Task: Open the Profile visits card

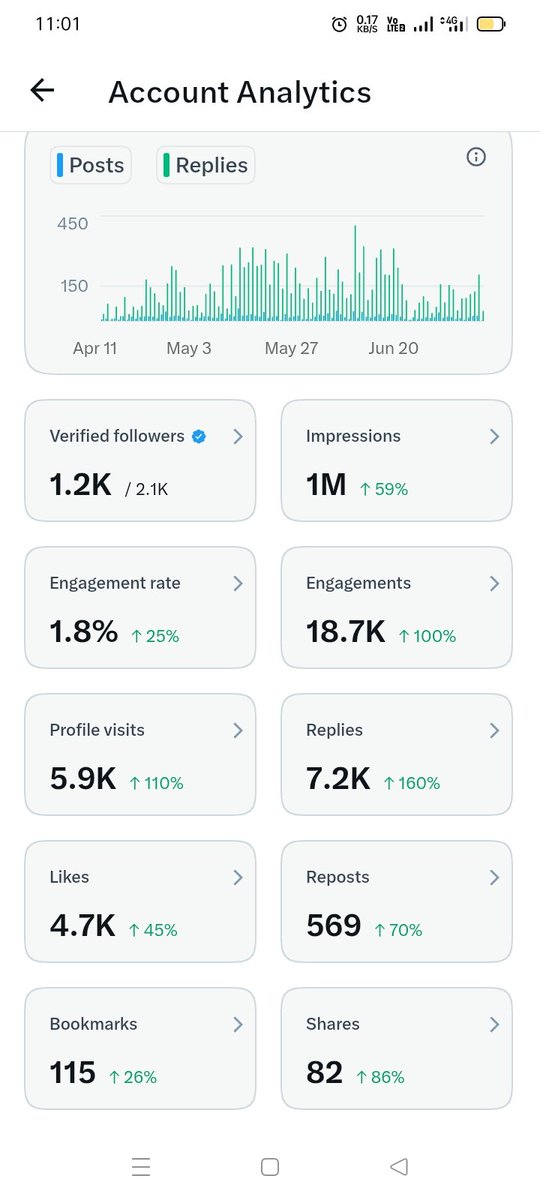Action: pyautogui.click(x=140, y=755)
